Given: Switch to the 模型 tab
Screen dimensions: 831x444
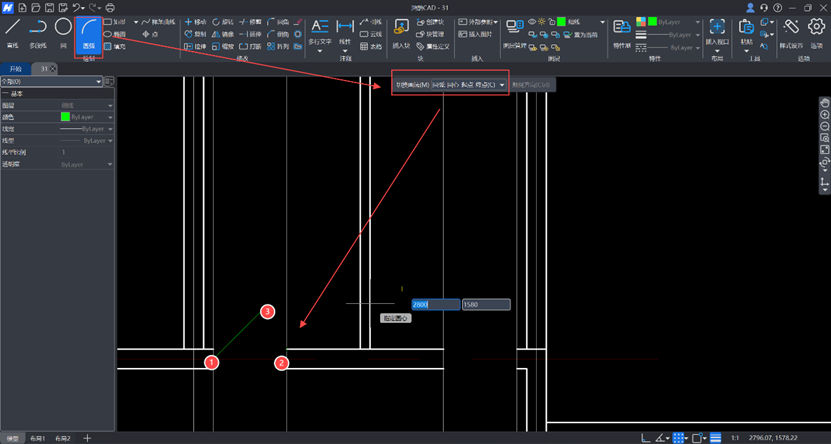Looking at the screenshot, I should pos(12,438).
